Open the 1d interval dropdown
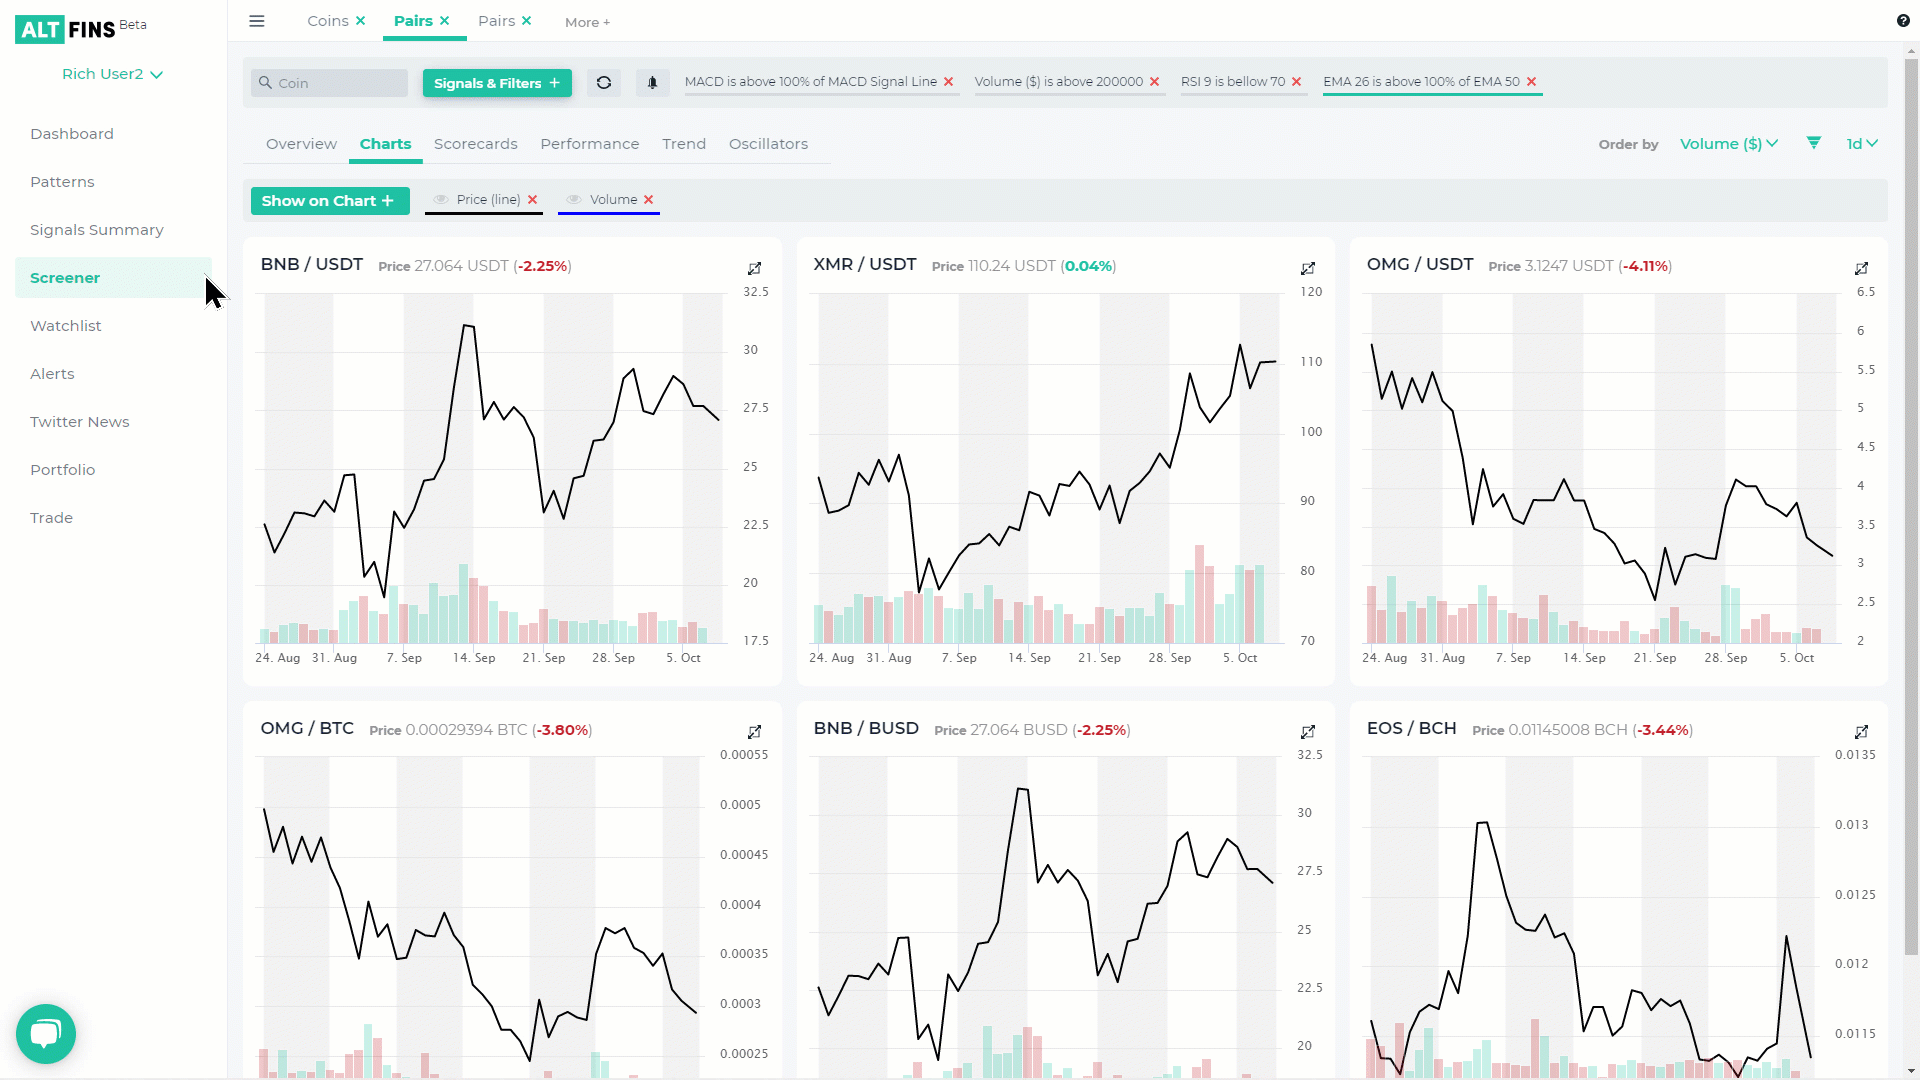Screen dimensions: 1920x1080 click(1862, 144)
